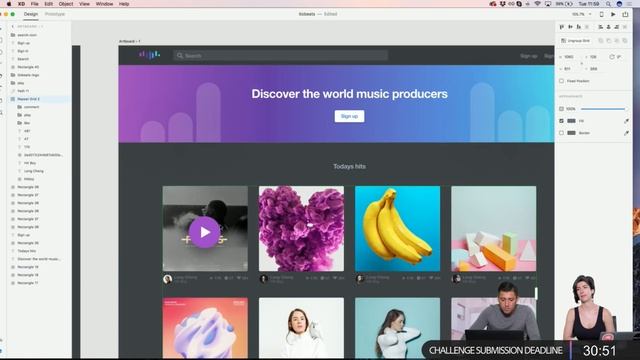This screenshot has height=360, width=640.
Task: Click the align left icon
Action: (x=600, y=27)
